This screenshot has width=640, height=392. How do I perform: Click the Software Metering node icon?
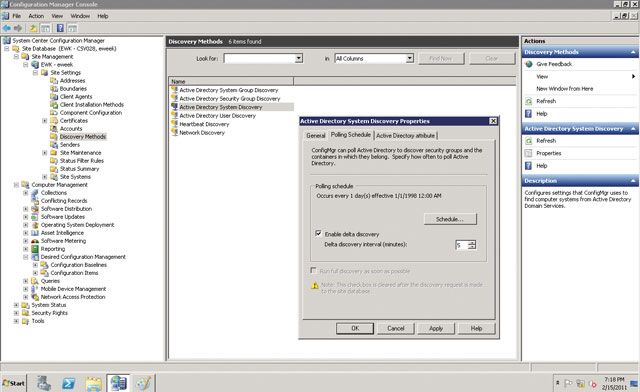pos(35,241)
